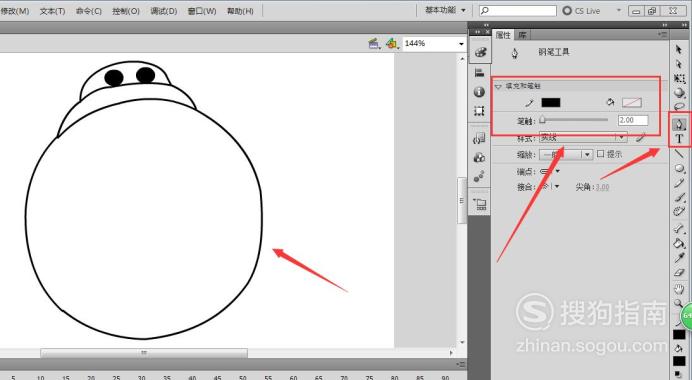Select the Text tool

point(679,139)
